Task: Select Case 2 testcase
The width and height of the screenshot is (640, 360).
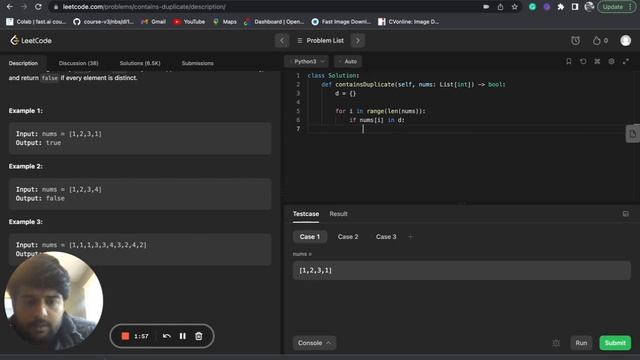Action: (348, 237)
